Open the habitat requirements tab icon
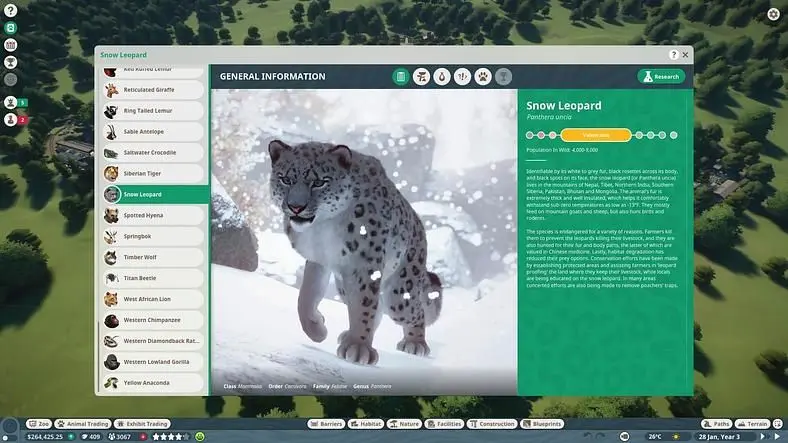 coord(421,77)
